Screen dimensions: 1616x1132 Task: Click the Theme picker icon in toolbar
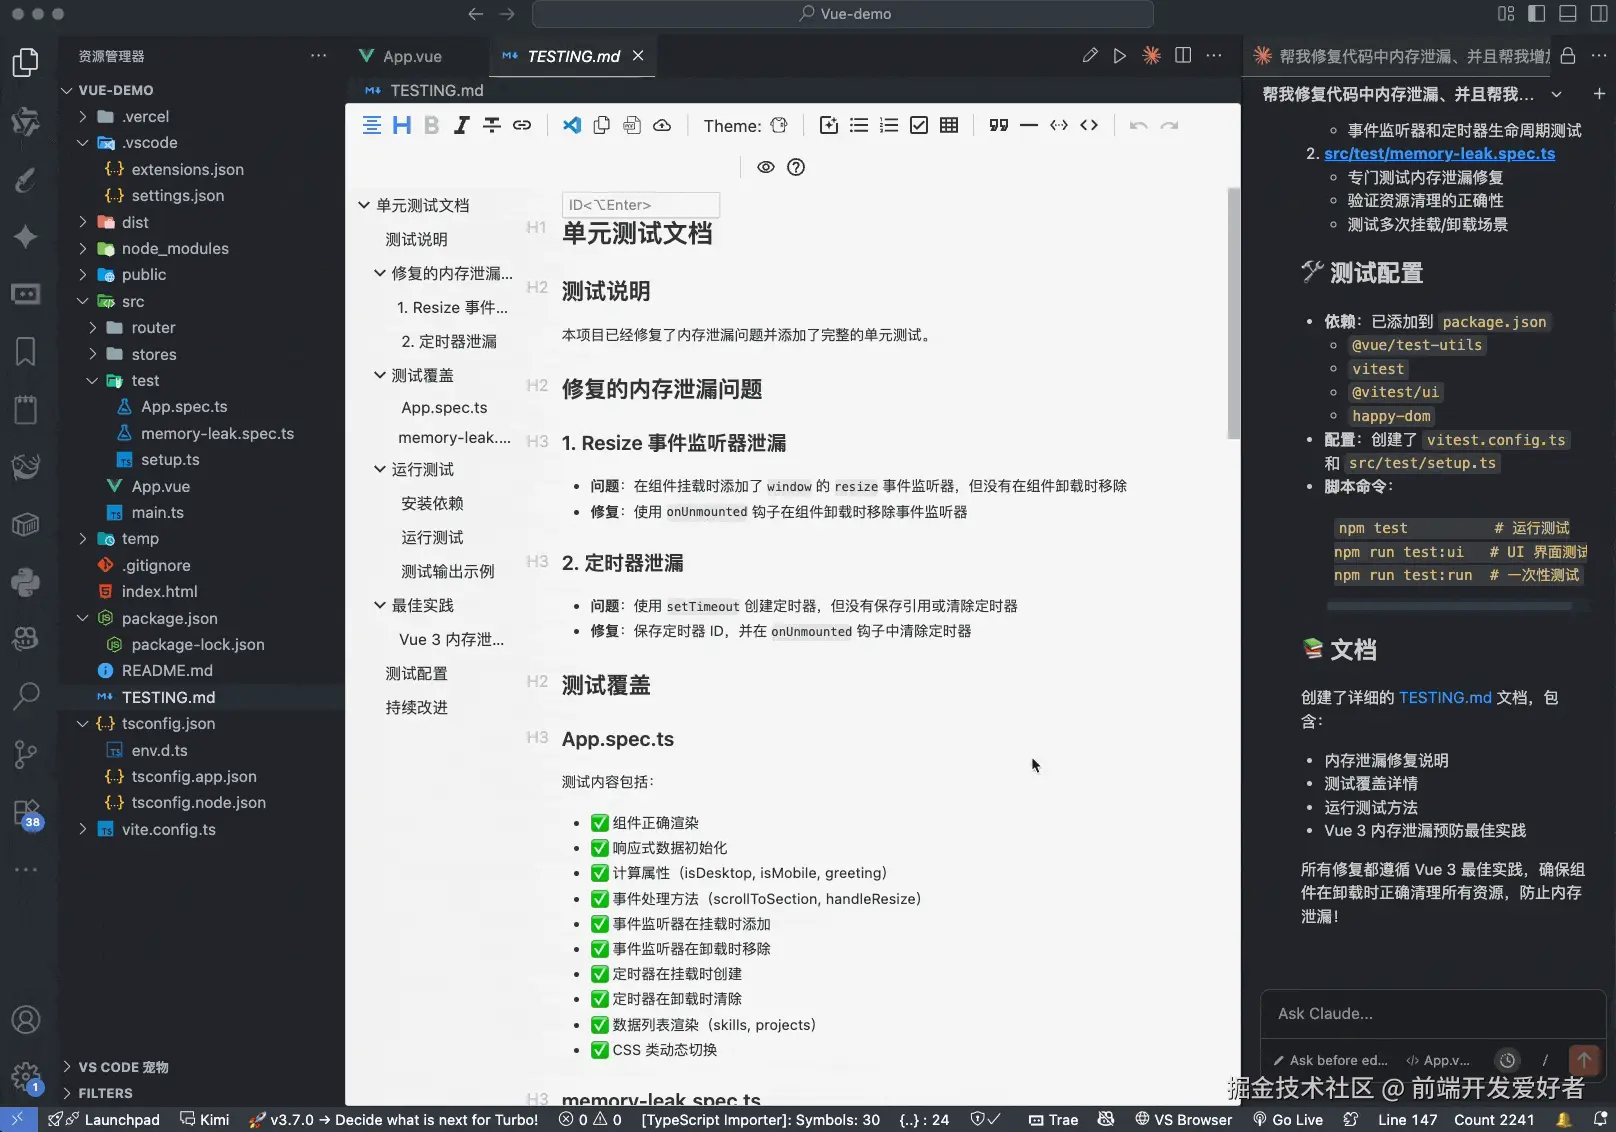pos(780,125)
